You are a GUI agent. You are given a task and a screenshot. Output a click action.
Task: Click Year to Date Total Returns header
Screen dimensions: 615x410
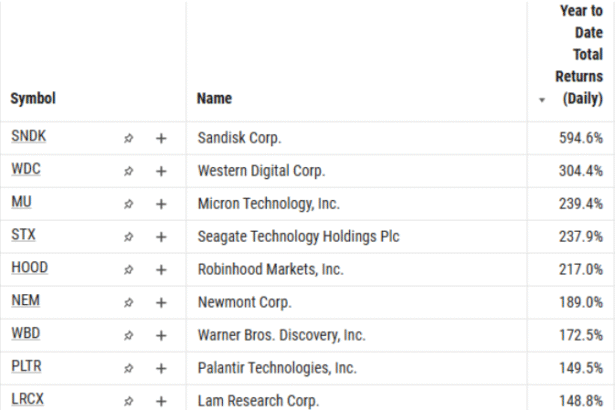click(x=579, y=55)
